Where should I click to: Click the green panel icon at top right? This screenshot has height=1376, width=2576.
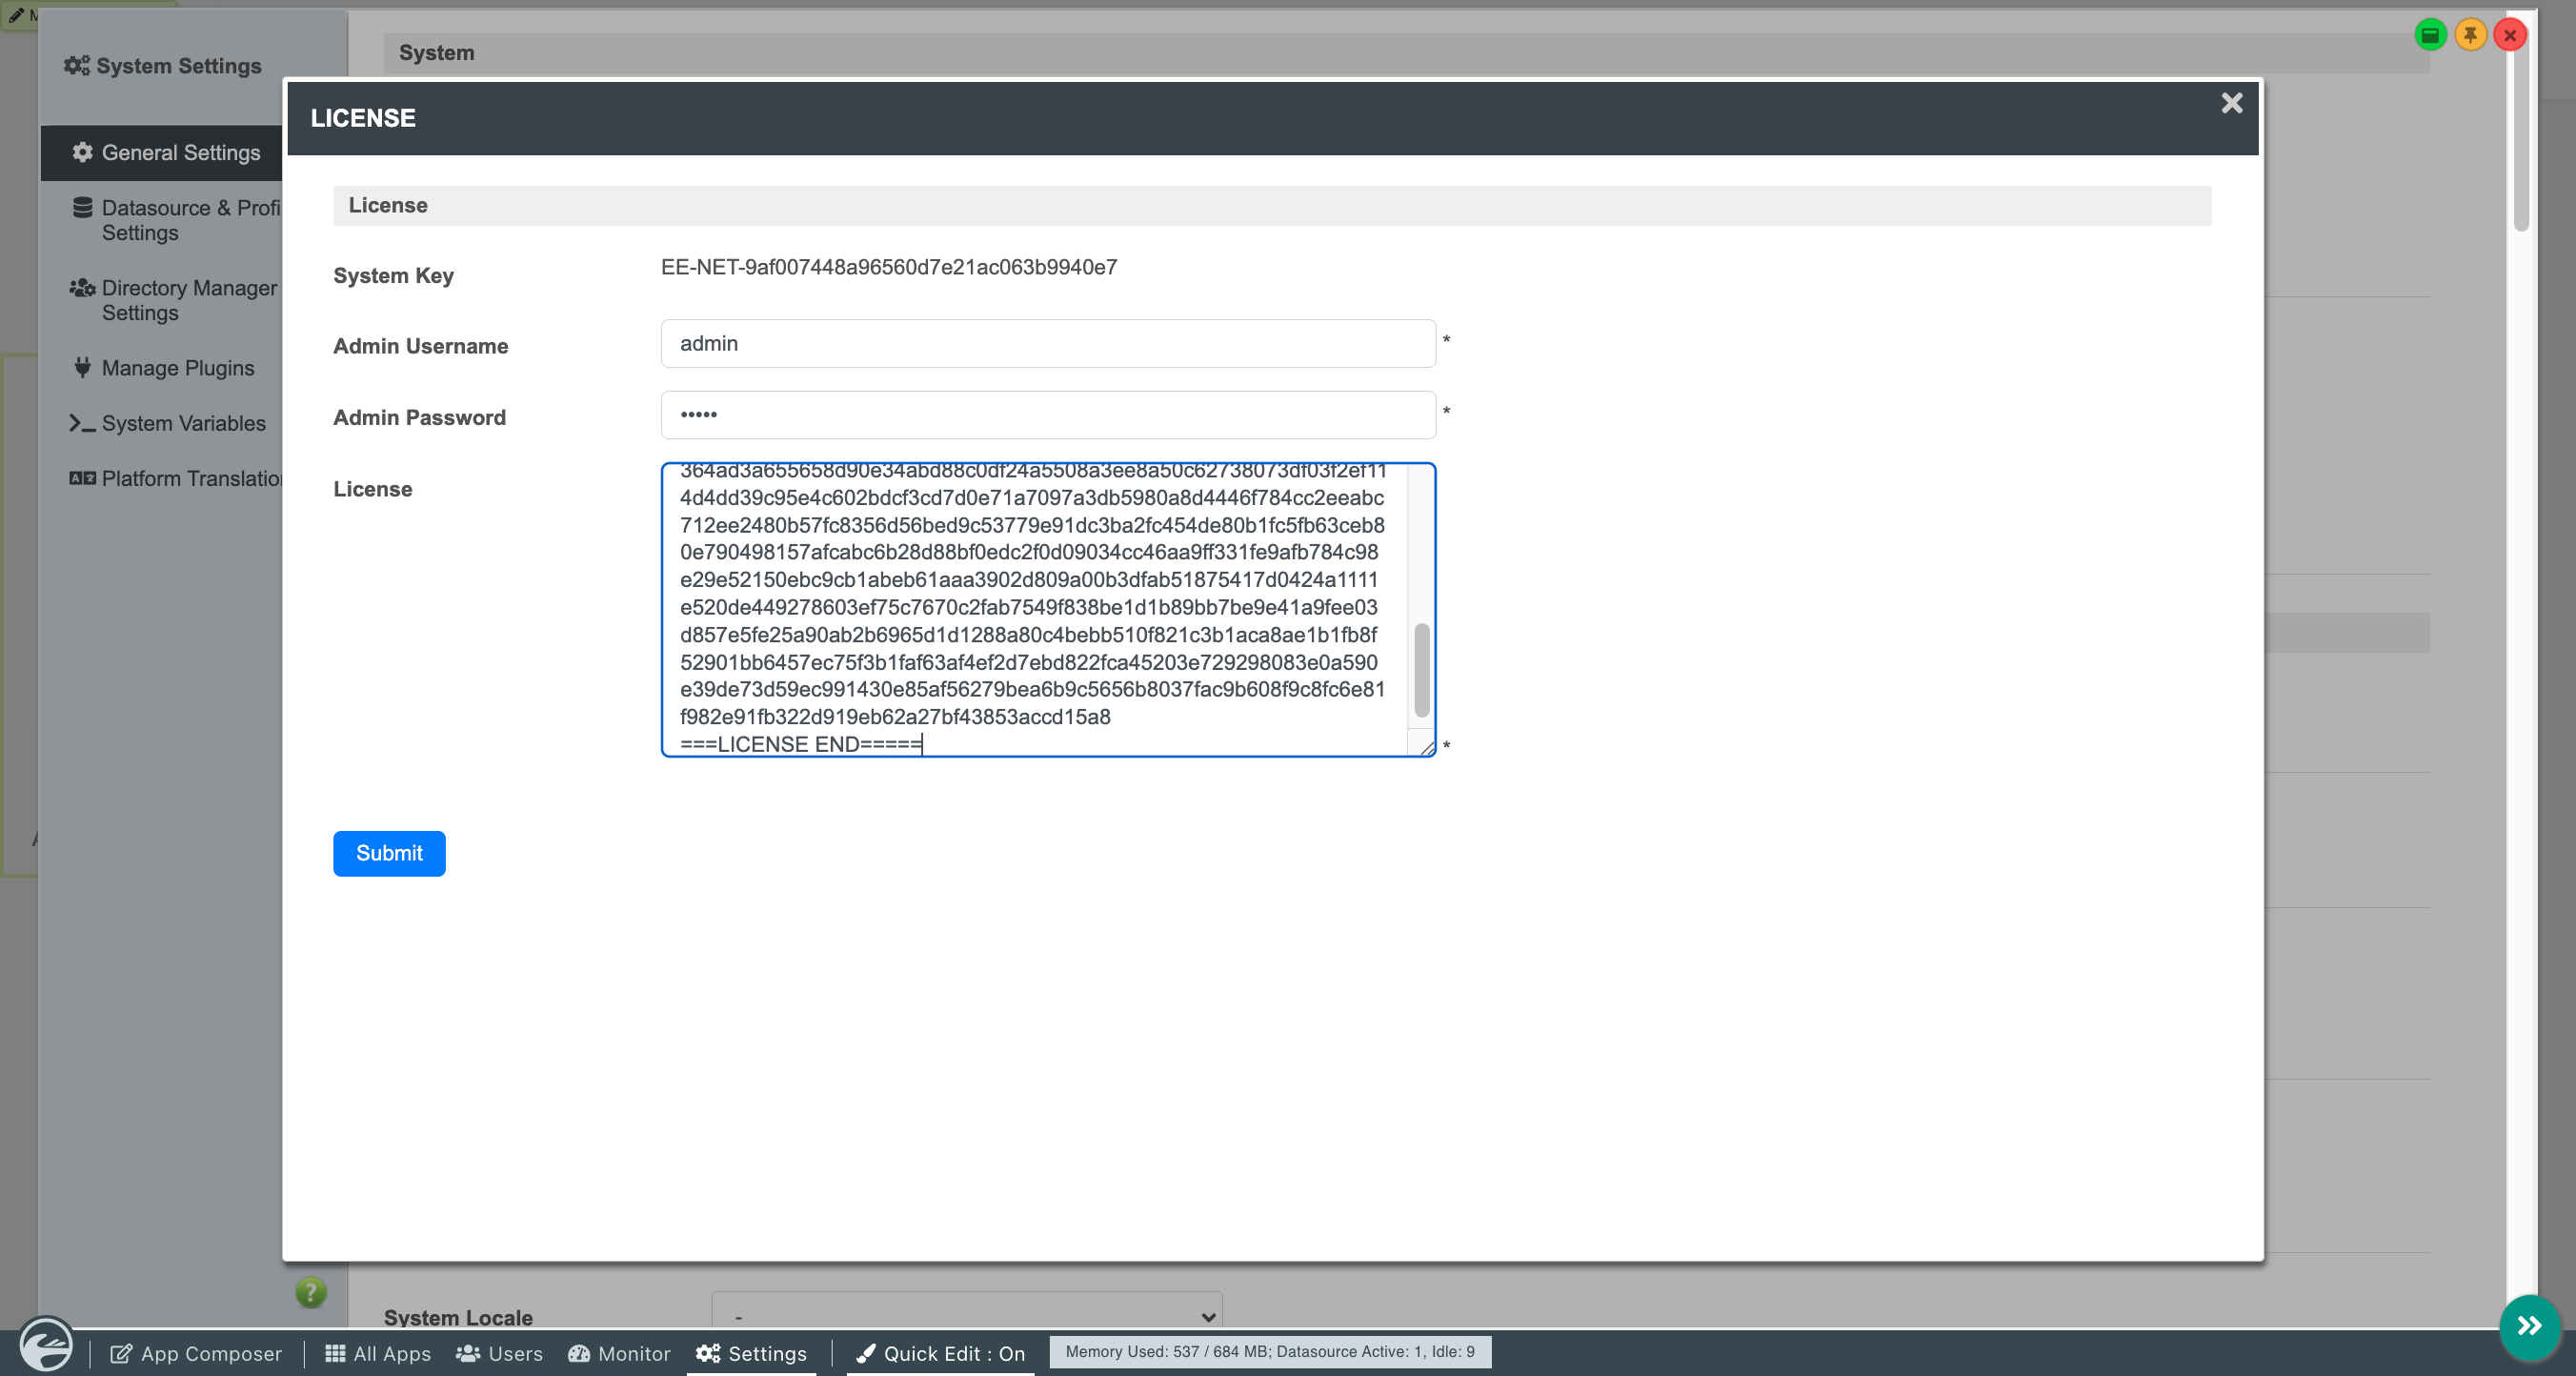coord(2430,35)
